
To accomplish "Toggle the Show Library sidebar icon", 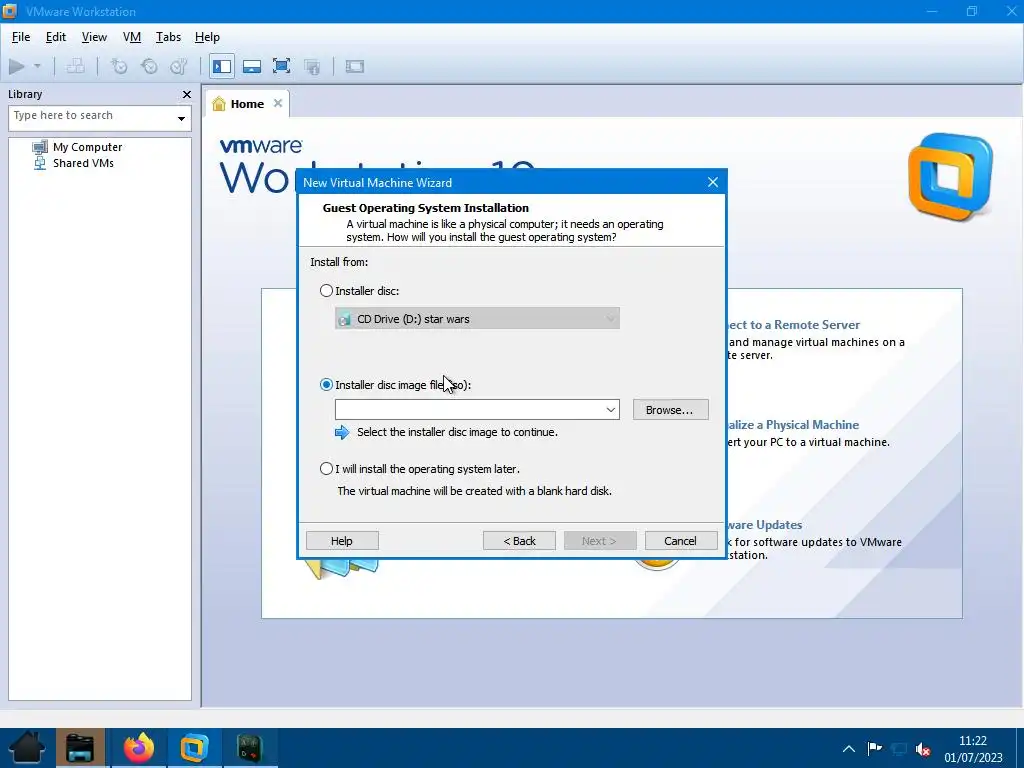I will point(222,66).
